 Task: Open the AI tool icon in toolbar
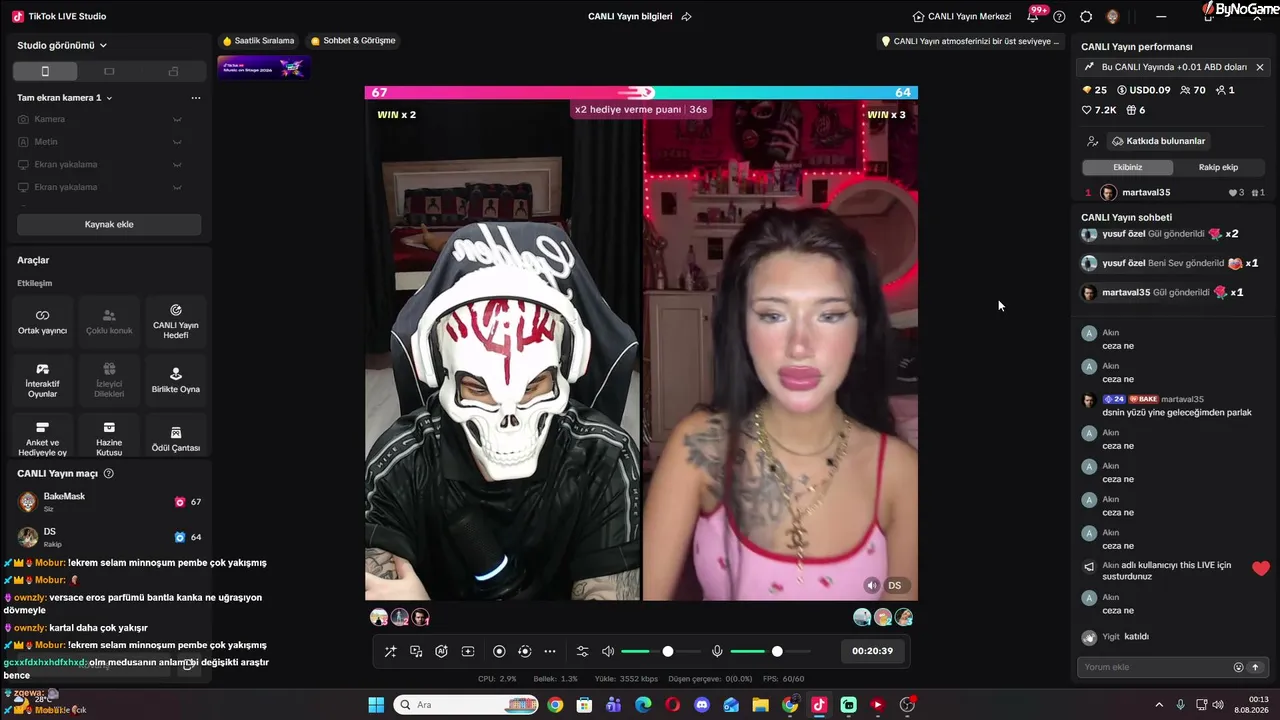441,651
